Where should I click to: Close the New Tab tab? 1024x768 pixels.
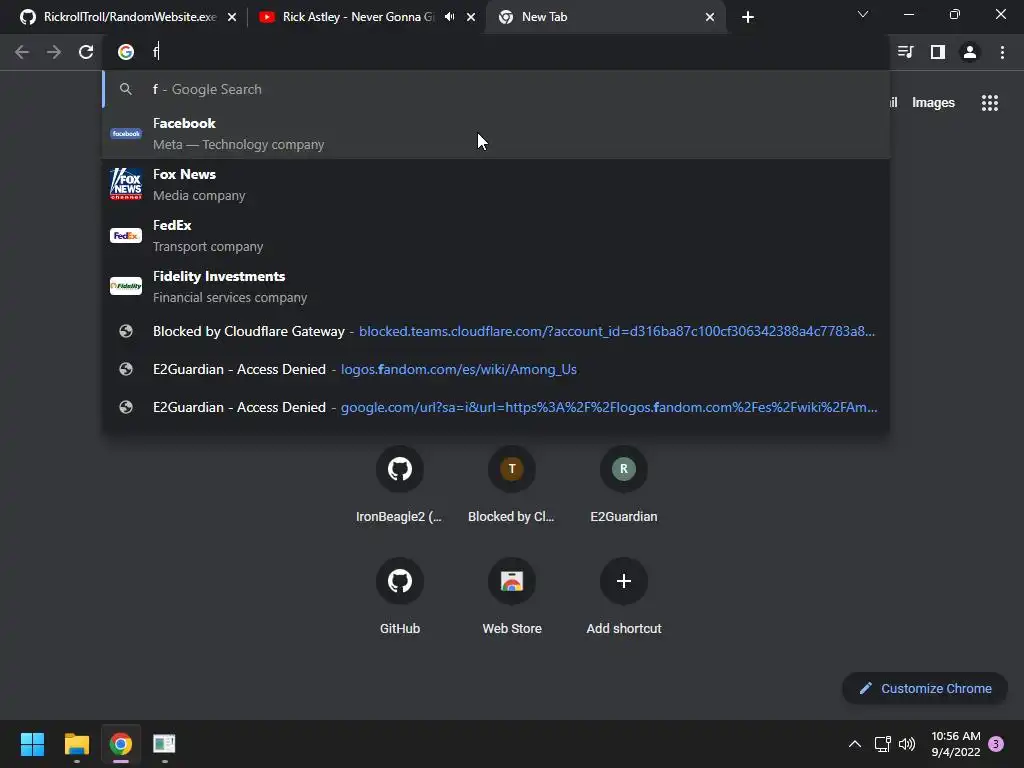(710, 17)
